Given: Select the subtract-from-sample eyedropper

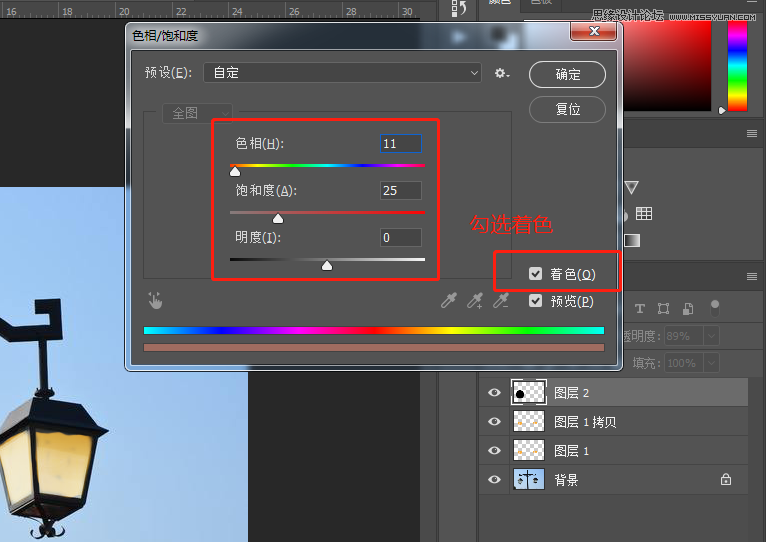Looking at the screenshot, I should [x=501, y=300].
